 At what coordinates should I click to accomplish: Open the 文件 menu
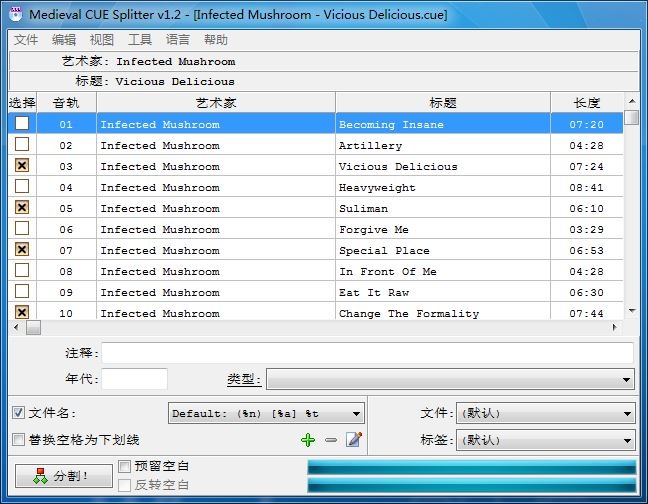[x=26, y=40]
